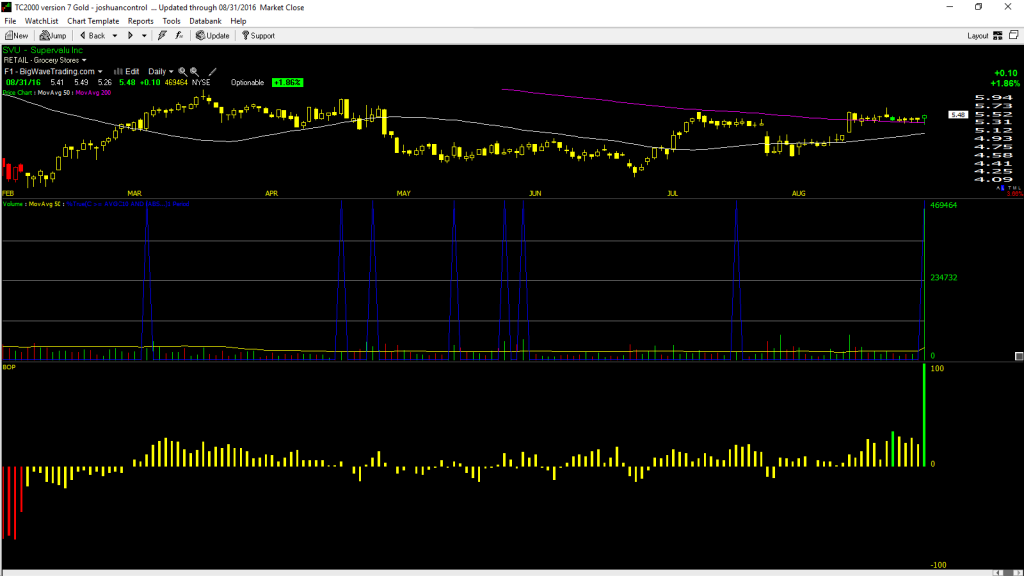Open the Back history dropdown arrow

point(115,36)
